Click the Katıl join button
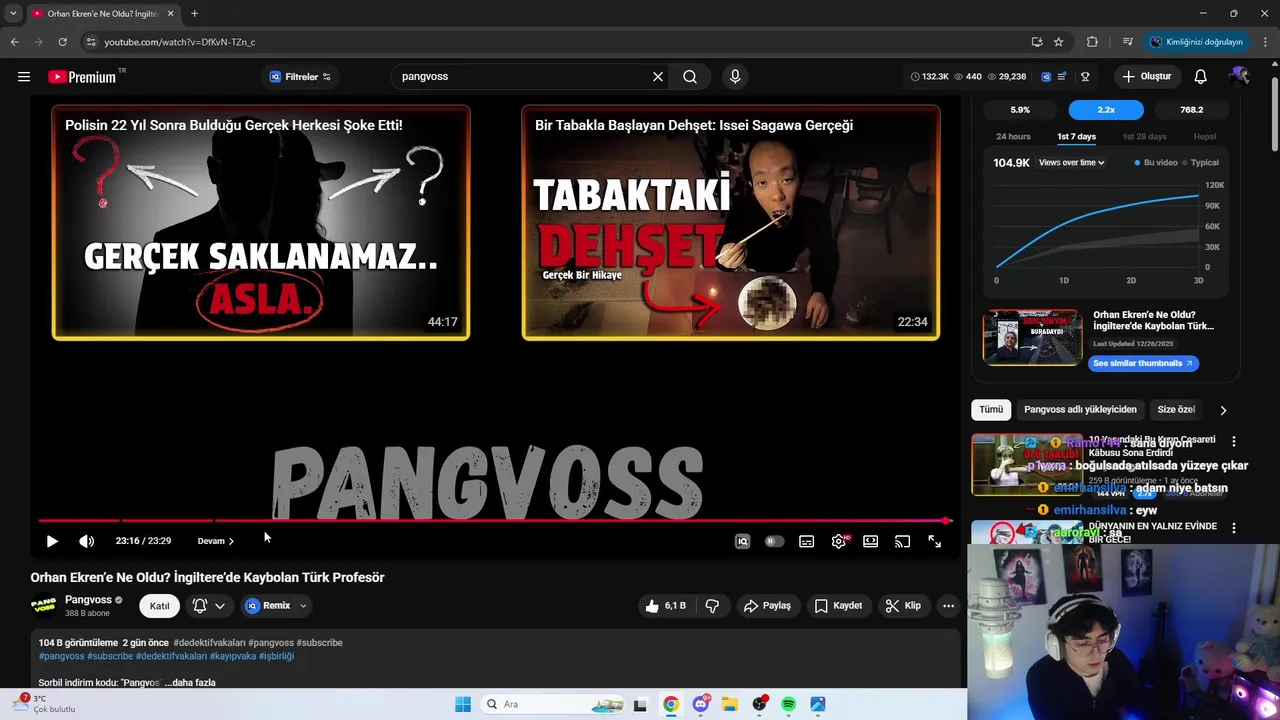Viewport: 1280px width, 720px height. [159, 606]
